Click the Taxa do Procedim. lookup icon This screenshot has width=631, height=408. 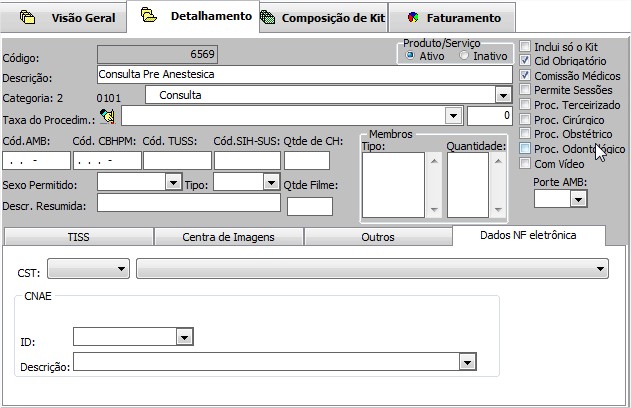tap(108, 116)
